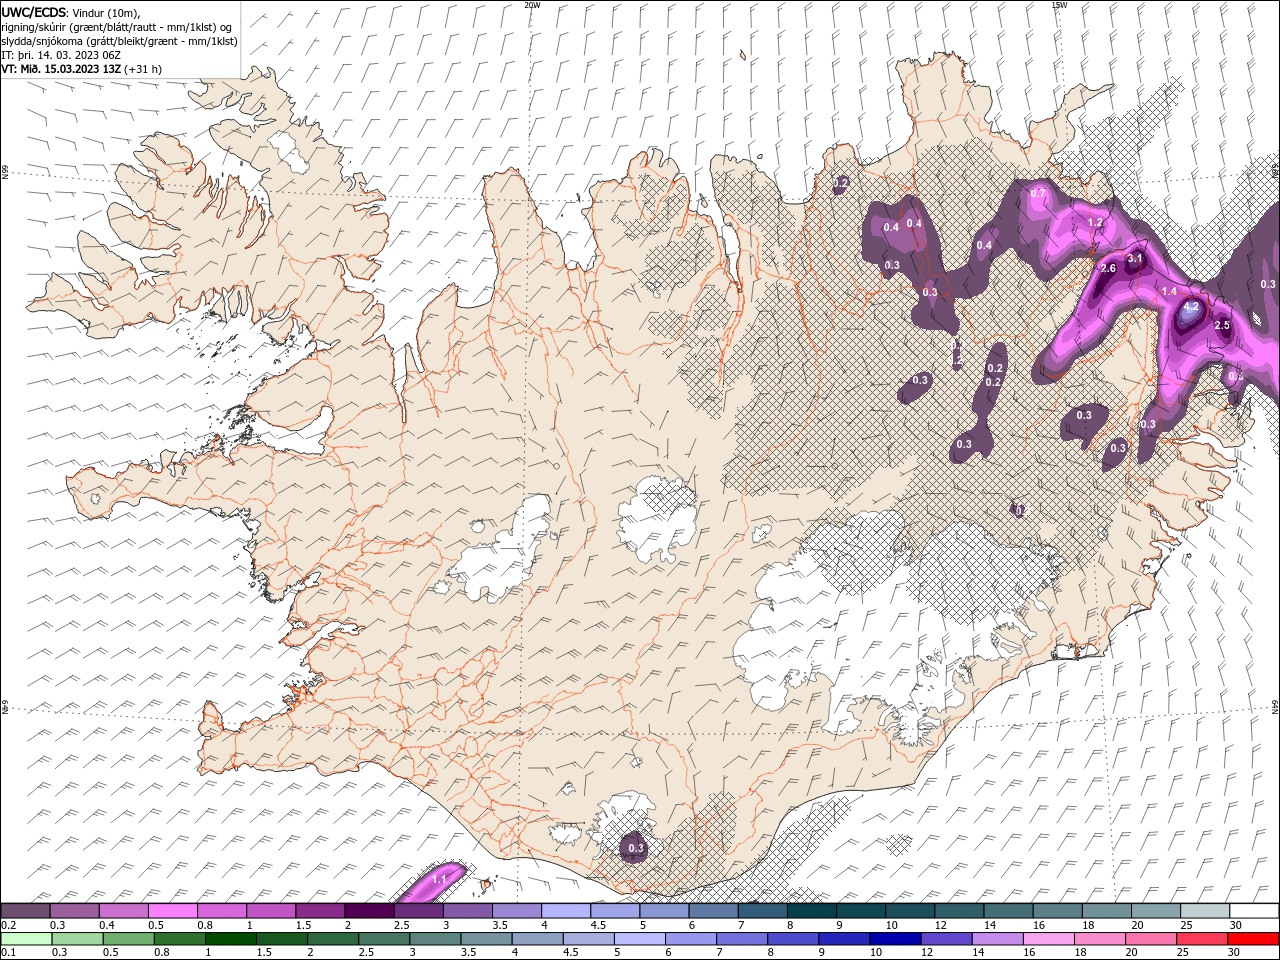This screenshot has width=1280, height=960.
Task: Click the 0.7 value label on map
Action: 1038,193
